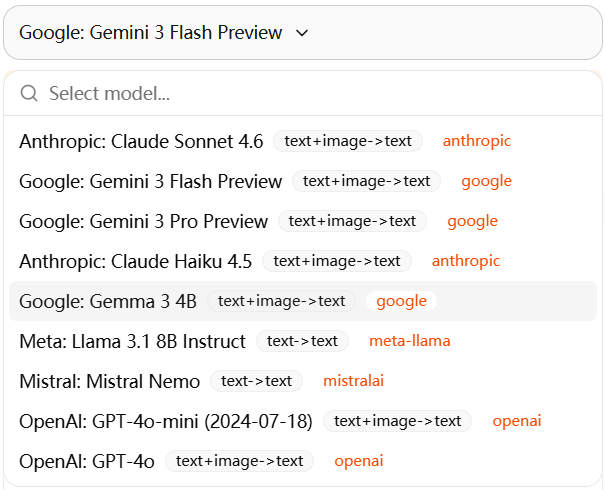This screenshot has height=490, width=605.
Task: Select Google: Gemini 3 Pro Preview
Action: point(143,221)
